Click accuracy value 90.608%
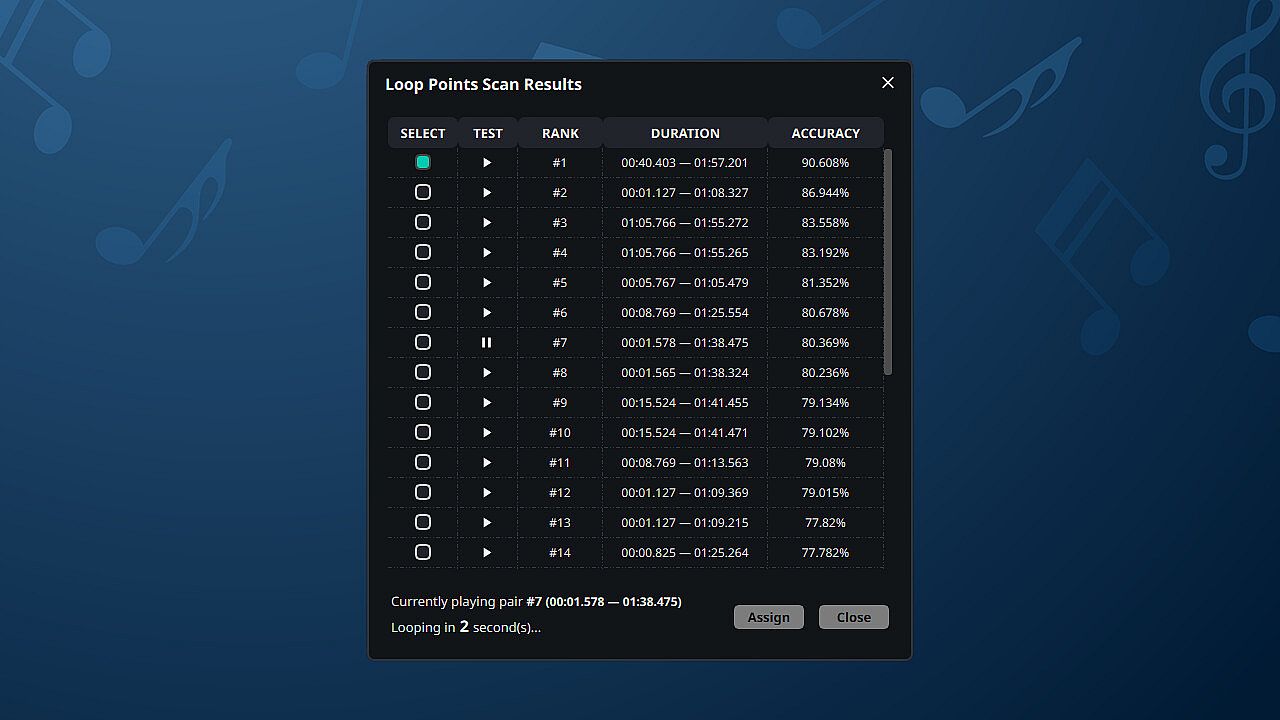Screen dimensions: 1280x720 click(826, 162)
